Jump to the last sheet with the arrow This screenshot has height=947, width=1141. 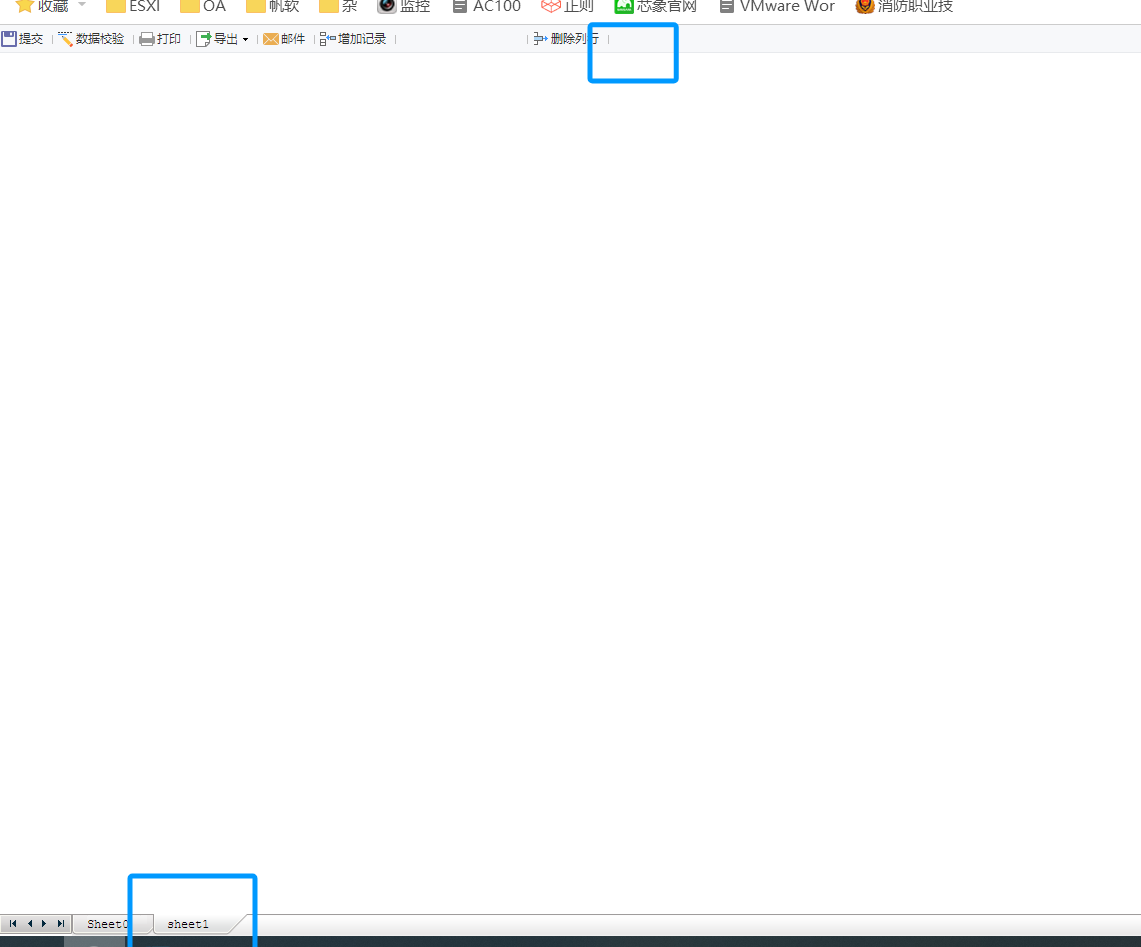61,924
